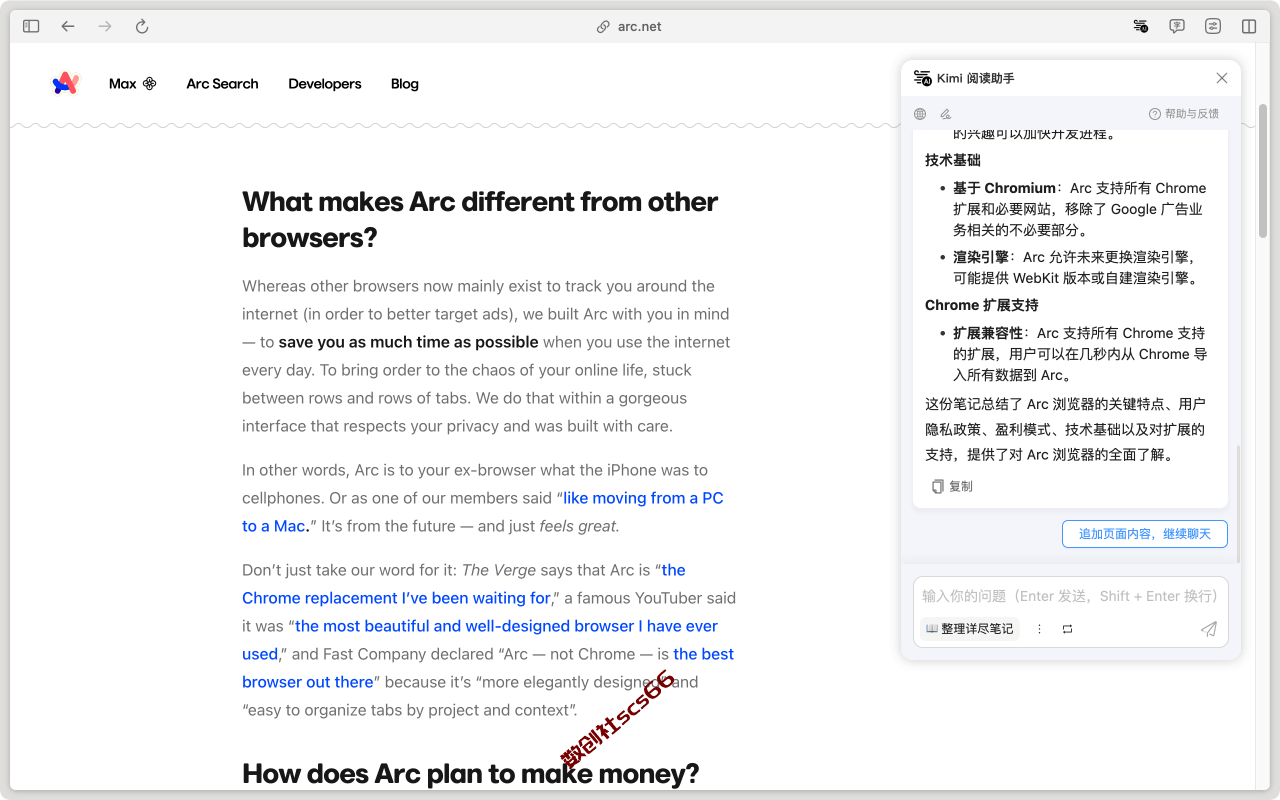Click the Arc logo on the site
This screenshot has width=1280, height=800.
tap(65, 84)
